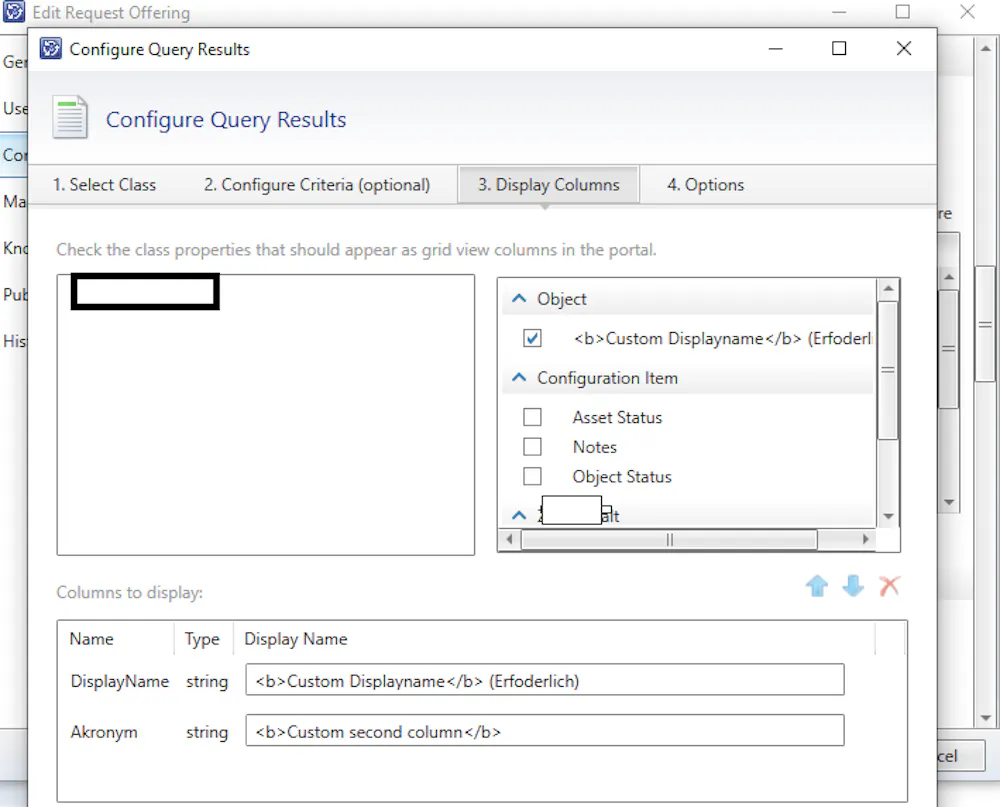Switch to the 4. Options tab
Image resolution: width=1000 pixels, height=807 pixels.
point(705,185)
